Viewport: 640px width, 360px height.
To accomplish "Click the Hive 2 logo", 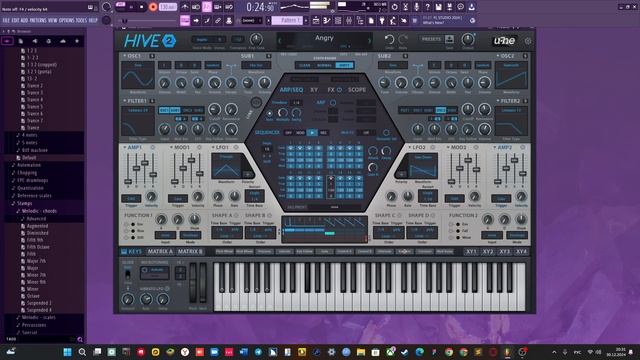I will [150, 40].
